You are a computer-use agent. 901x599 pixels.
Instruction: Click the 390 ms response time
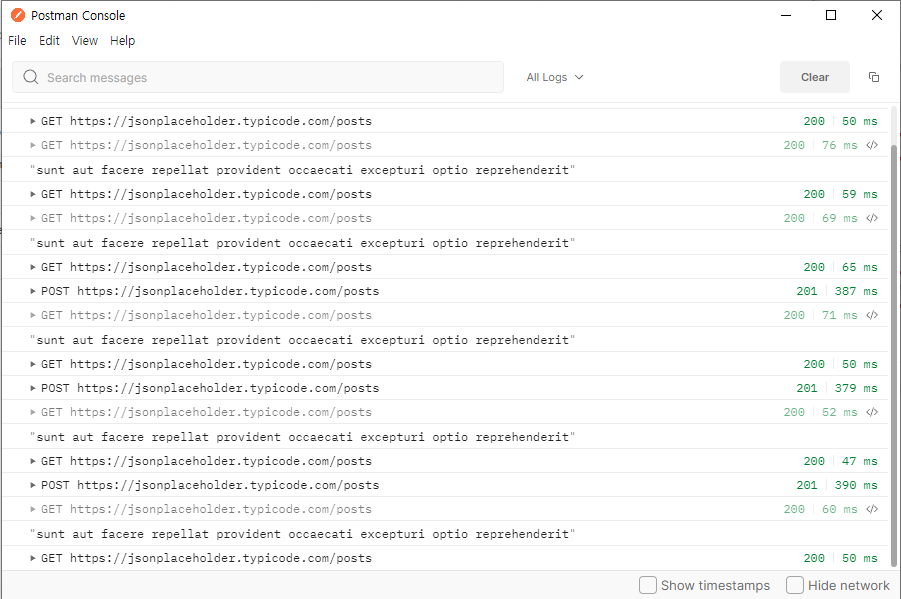pyautogui.click(x=856, y=486)
